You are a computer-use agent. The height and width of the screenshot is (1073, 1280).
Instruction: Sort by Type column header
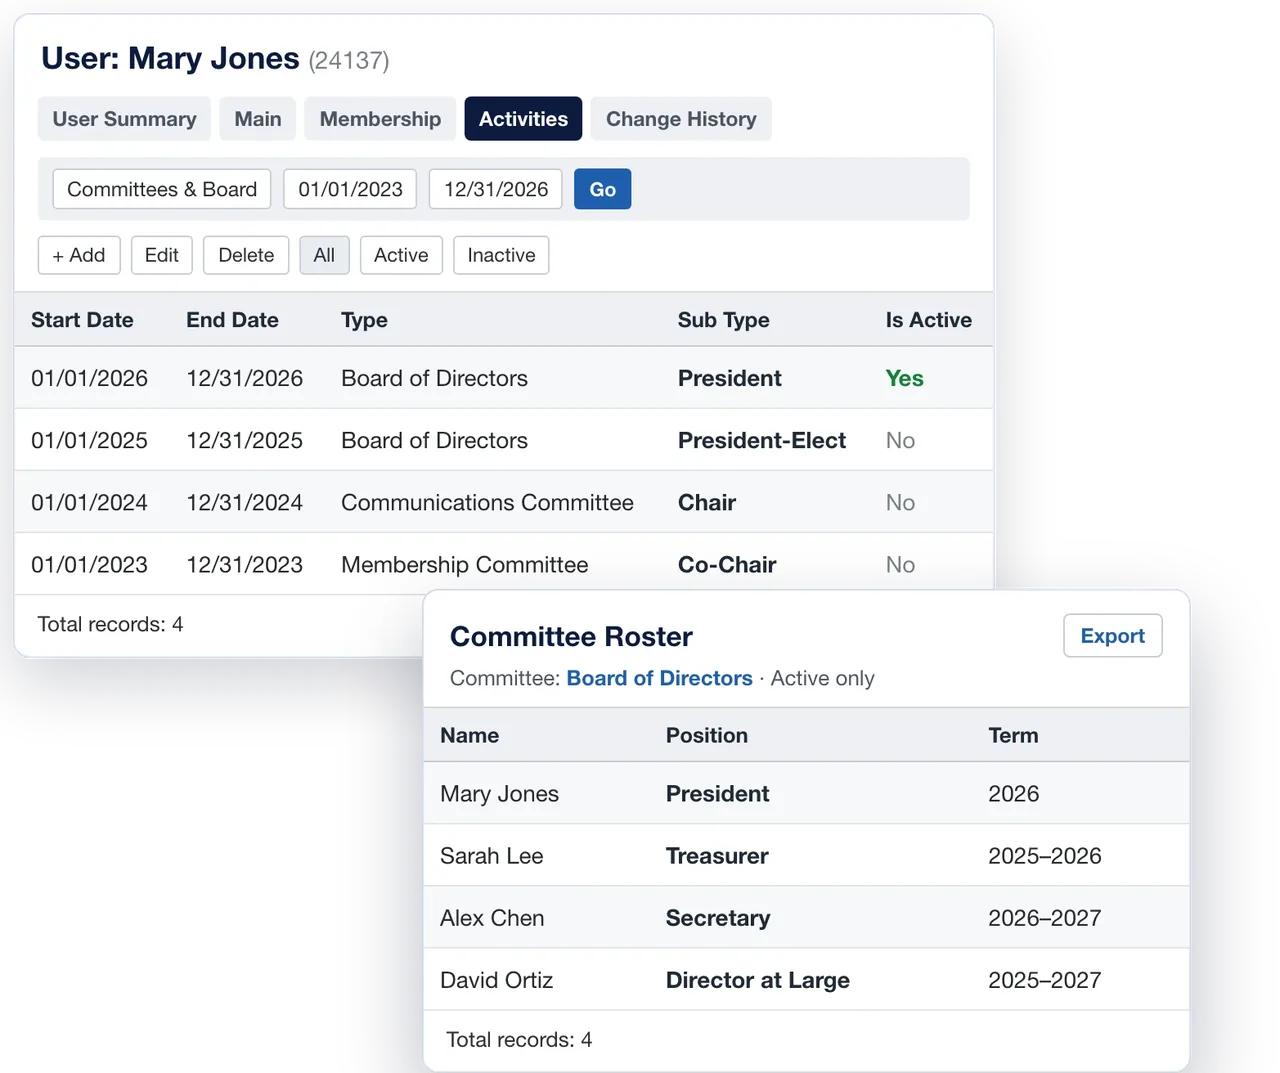coord(364,320)
